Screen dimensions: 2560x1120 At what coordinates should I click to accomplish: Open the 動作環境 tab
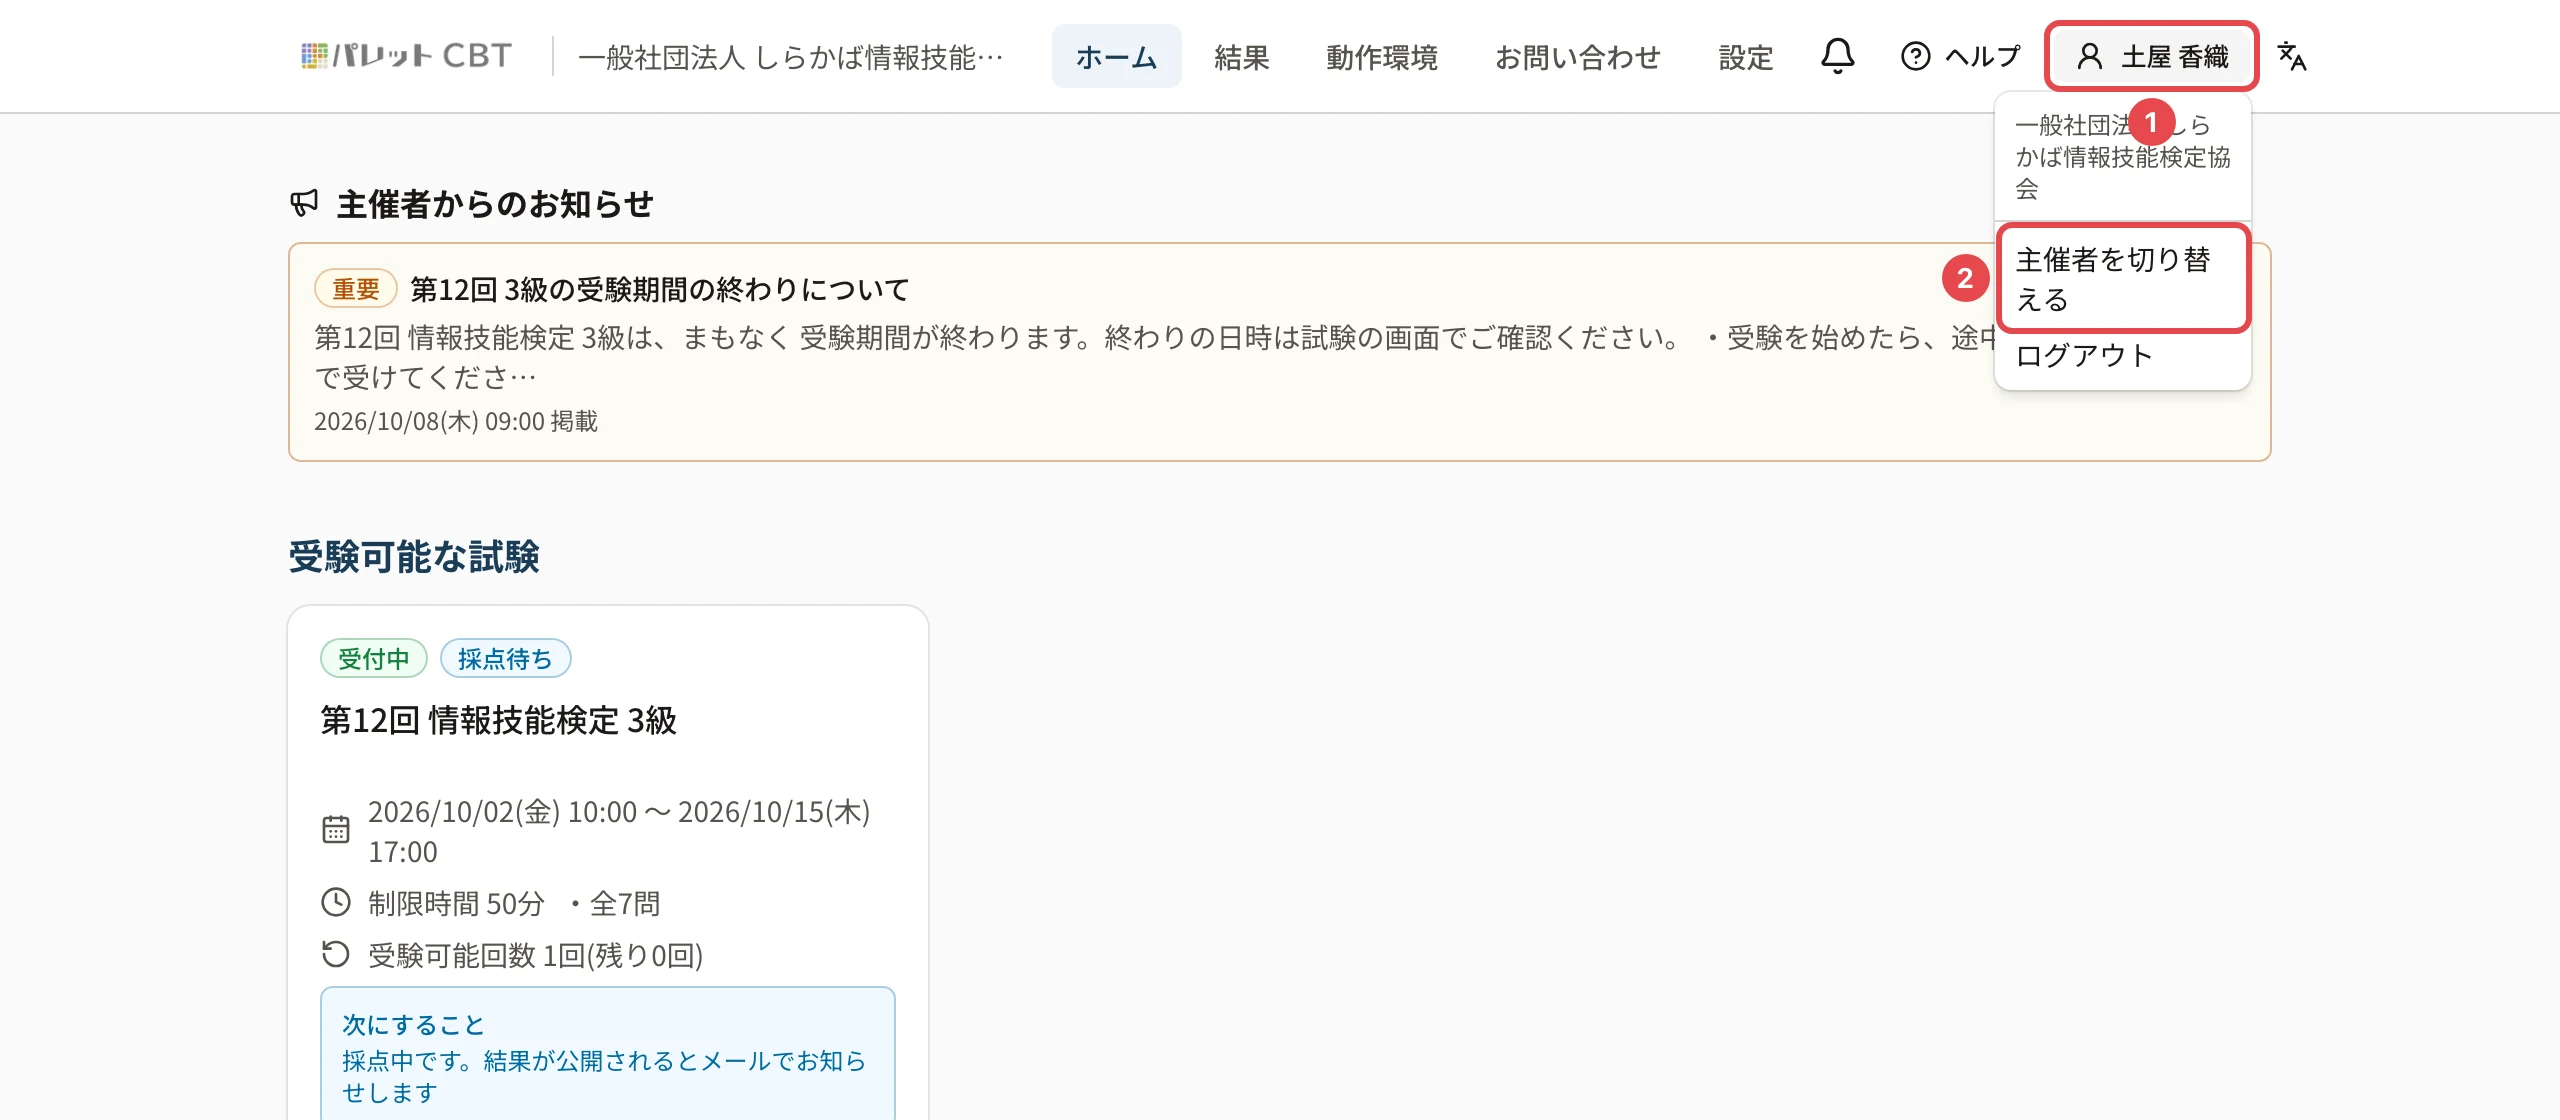pos(1382,57)
